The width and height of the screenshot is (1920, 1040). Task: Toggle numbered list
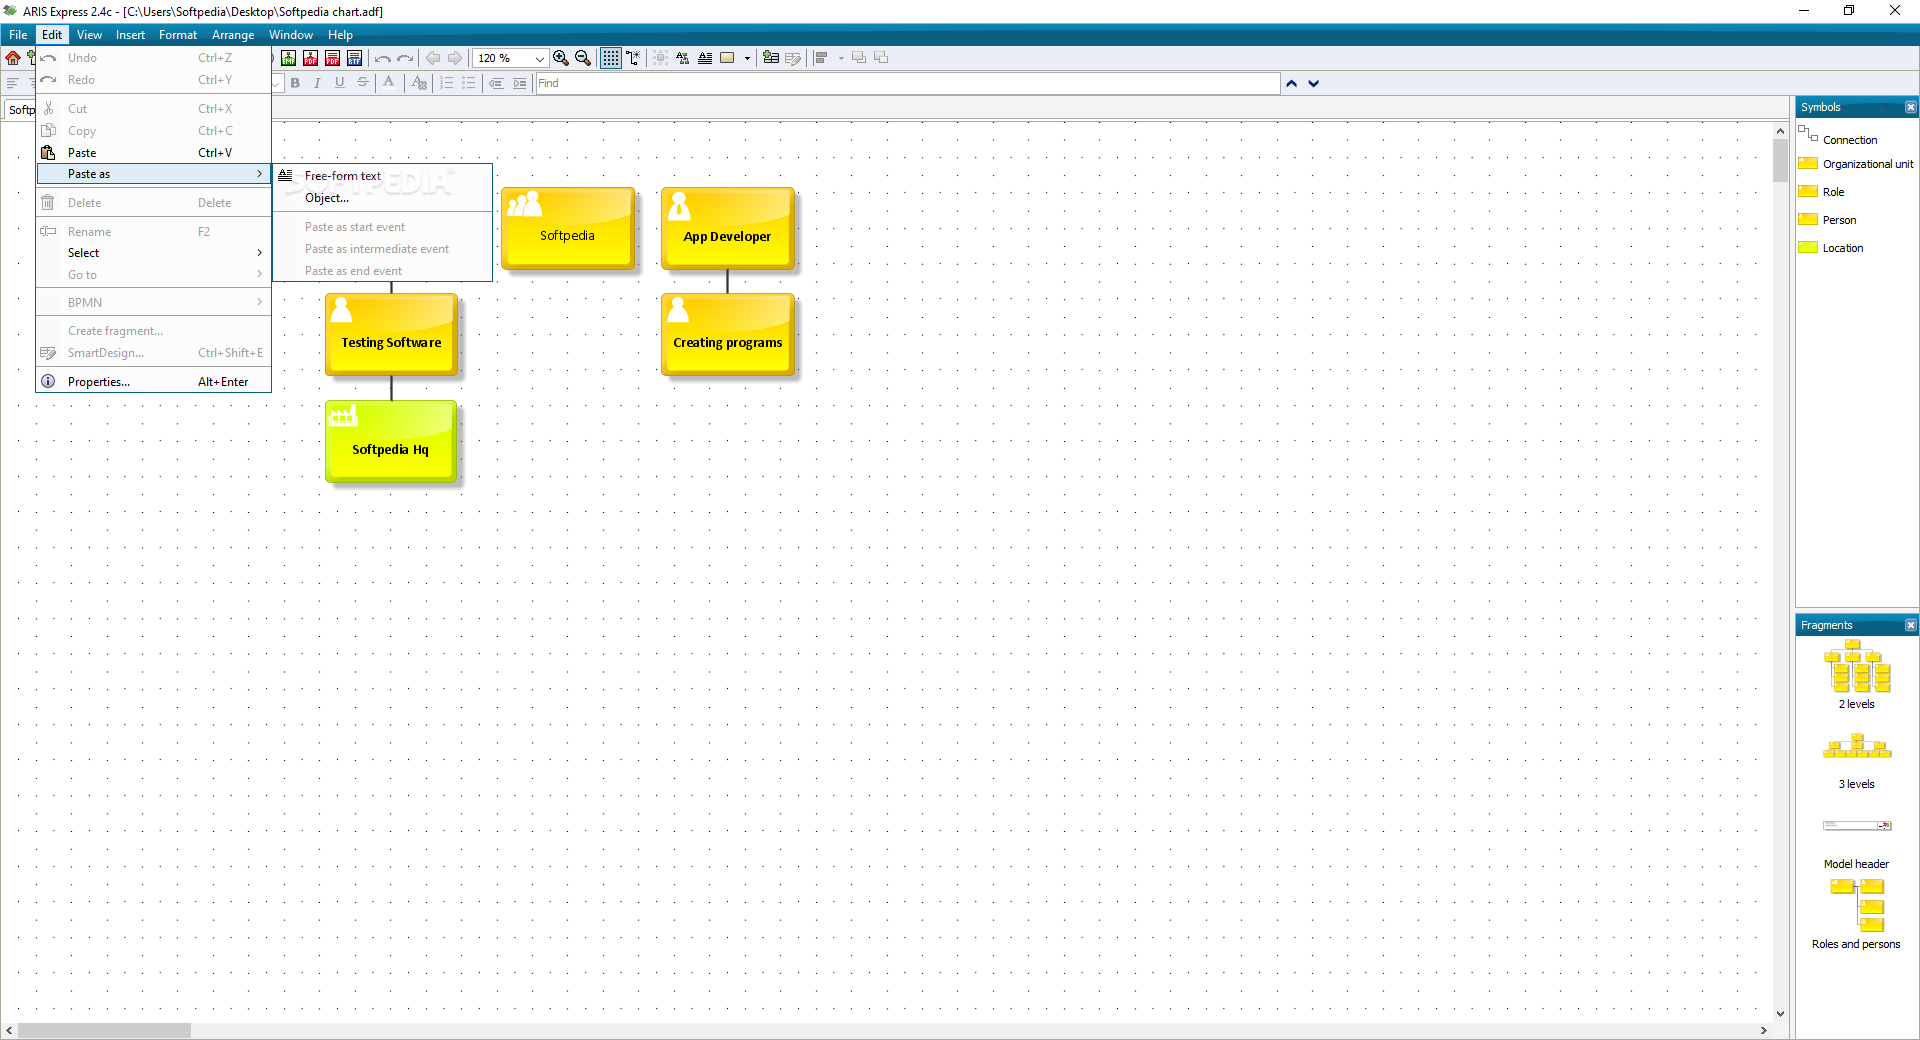pyautogui.click(x=447, y=83)
